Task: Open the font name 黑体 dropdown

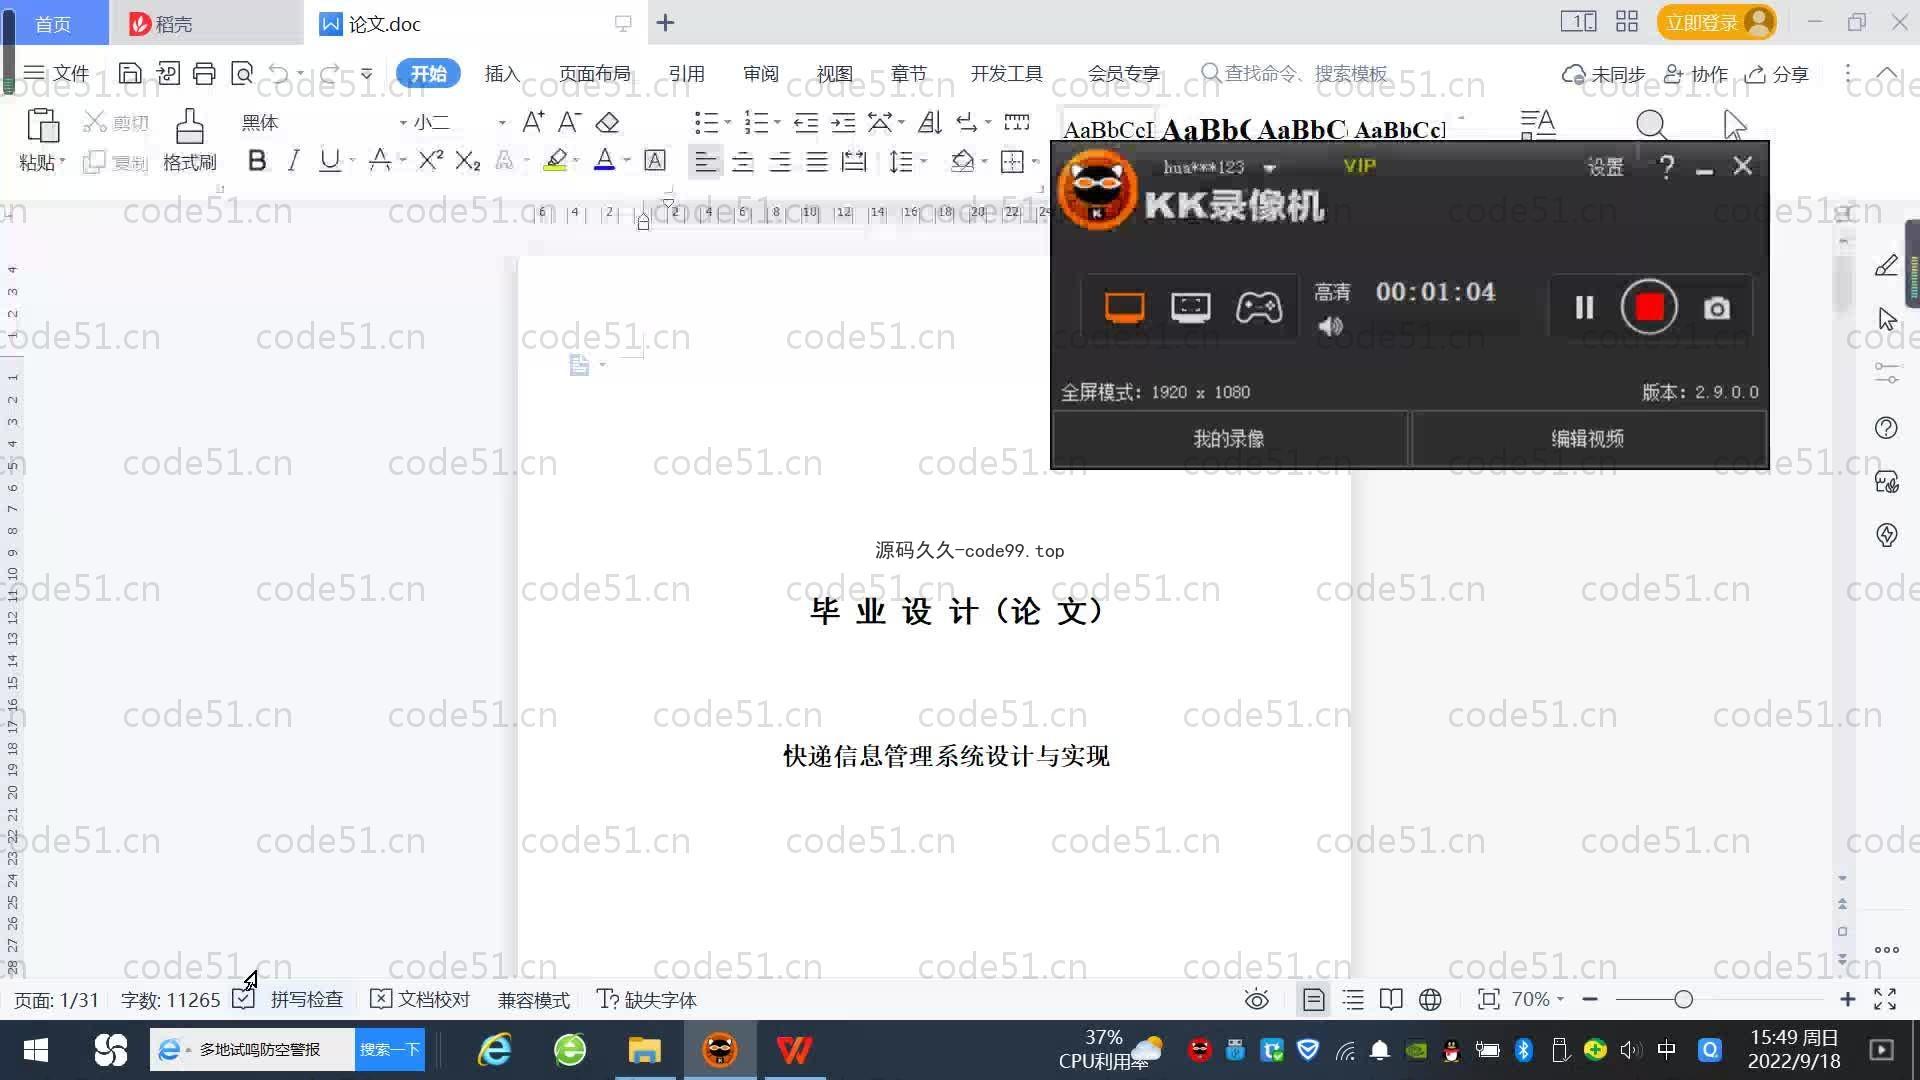Action: pos(403,123)
